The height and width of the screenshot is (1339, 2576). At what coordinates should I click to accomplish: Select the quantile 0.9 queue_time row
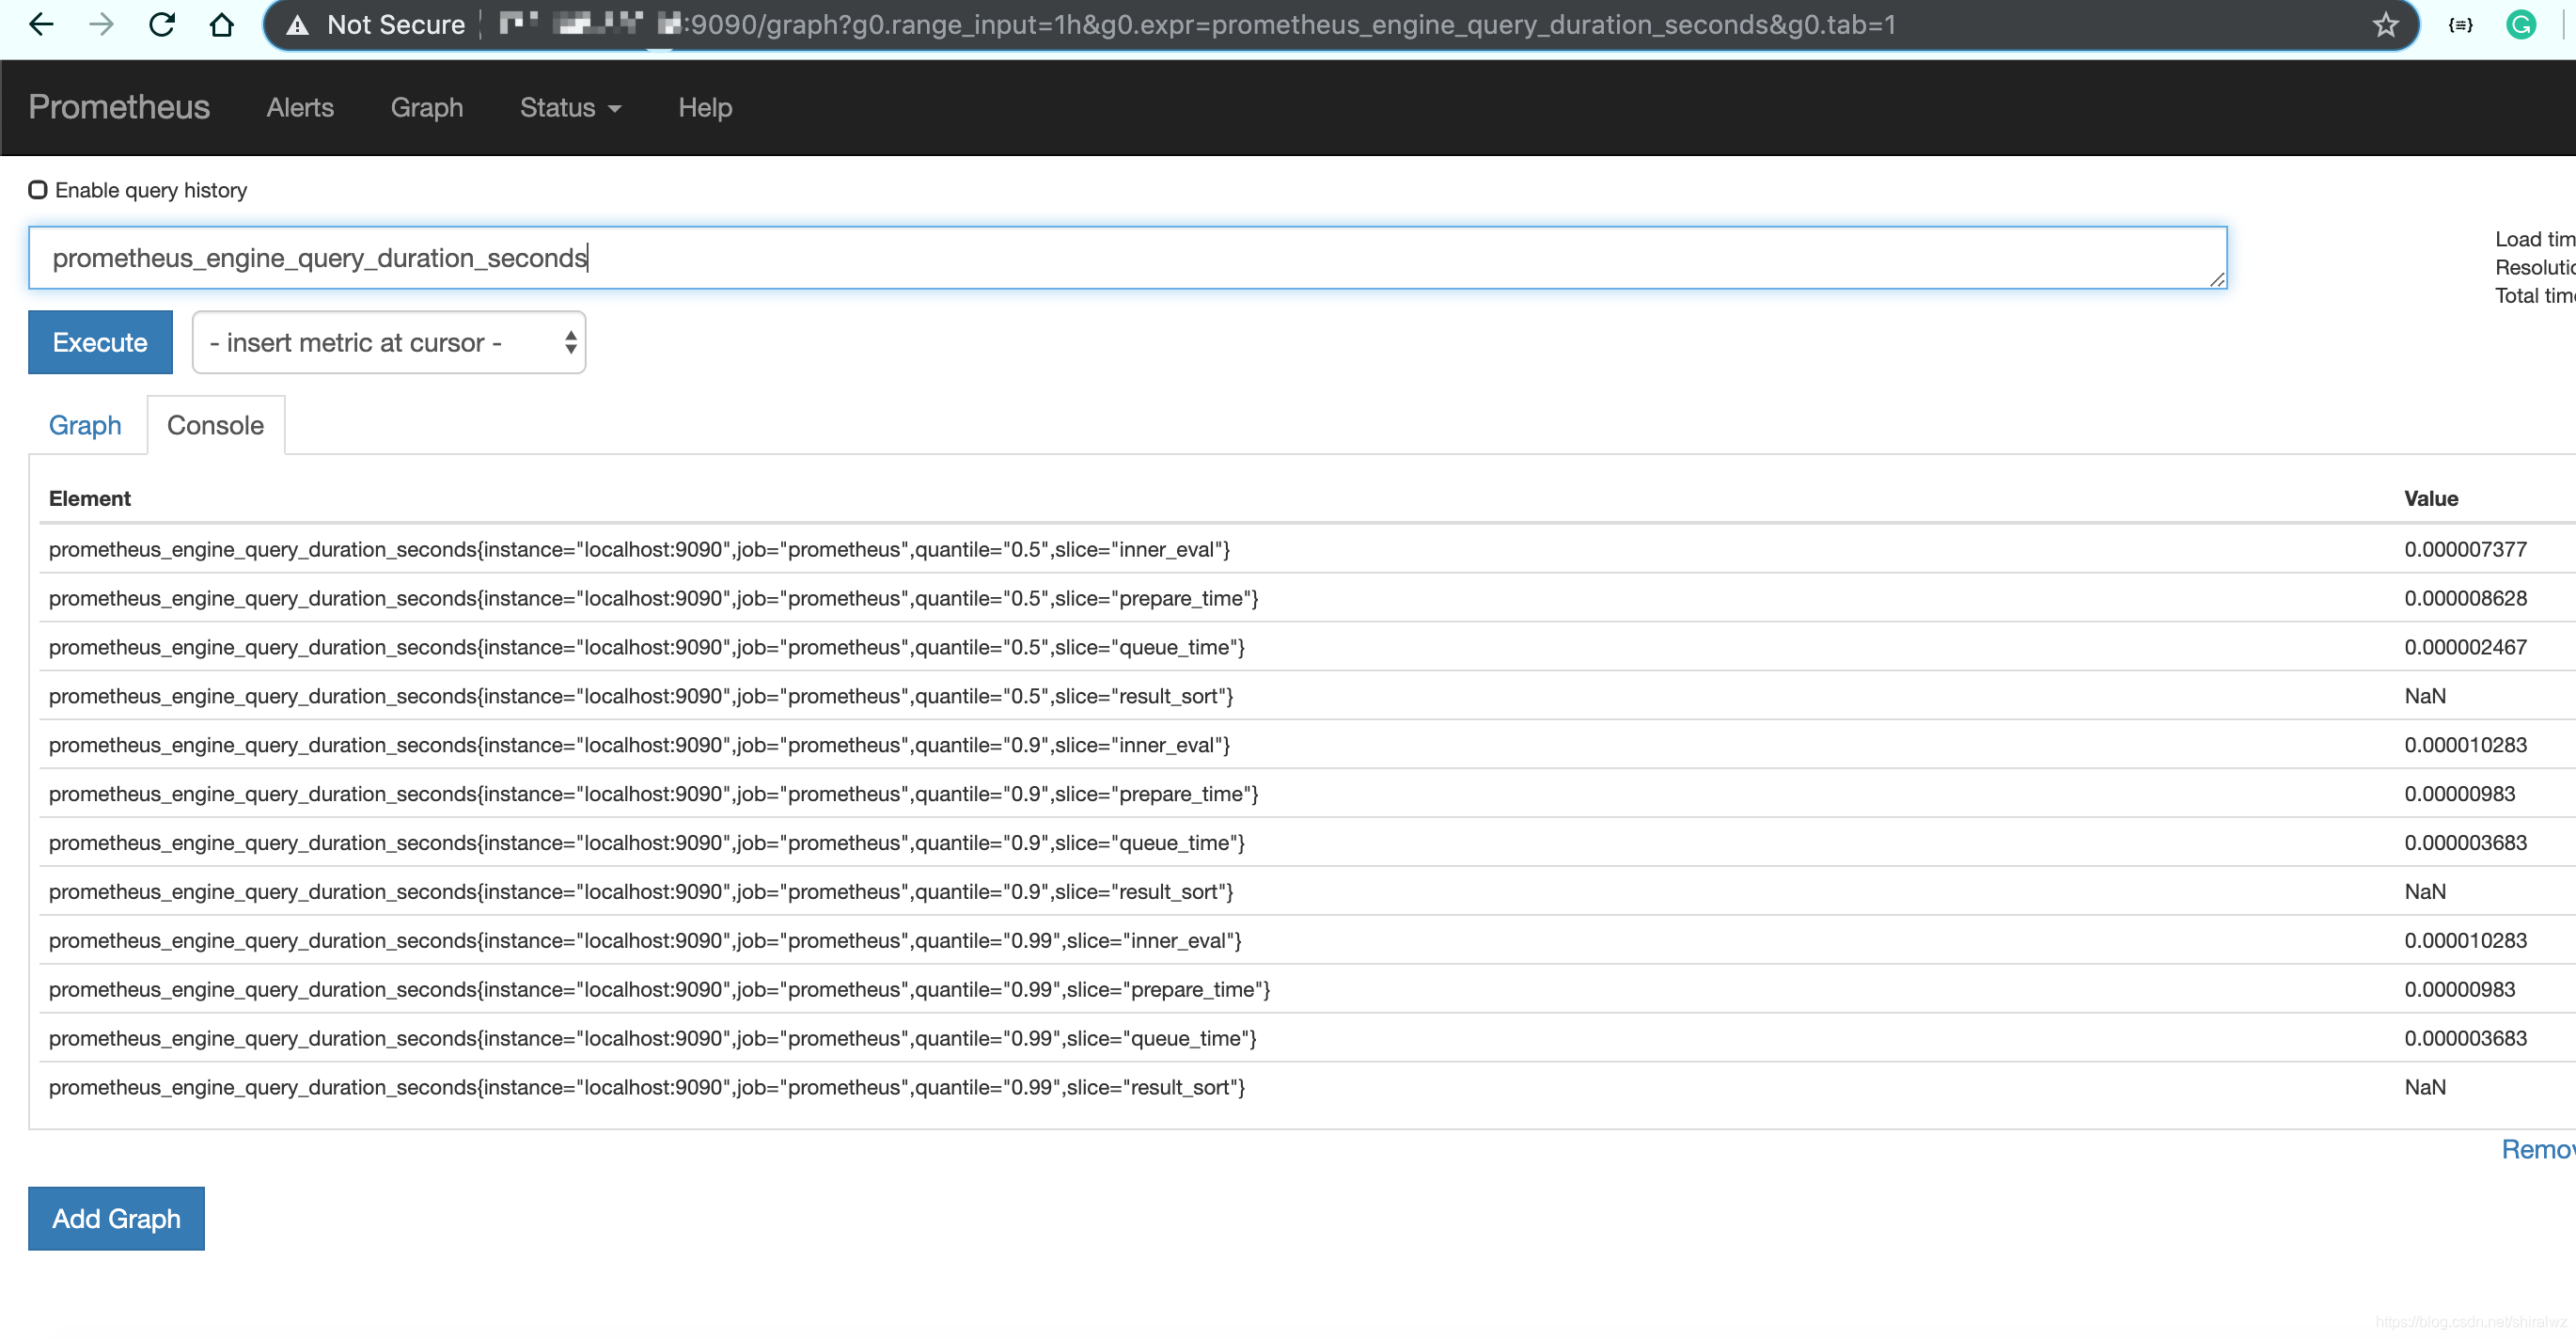click(x=1308, y=843)
